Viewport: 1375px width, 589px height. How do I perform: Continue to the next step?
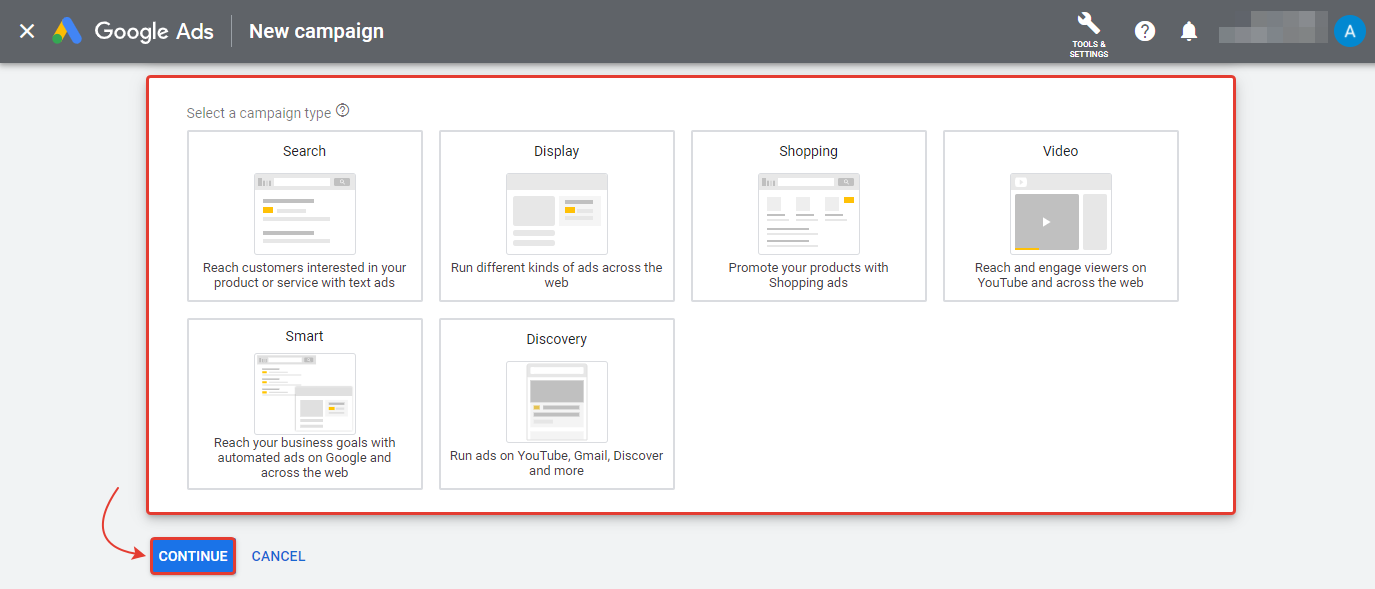point(193,556)
